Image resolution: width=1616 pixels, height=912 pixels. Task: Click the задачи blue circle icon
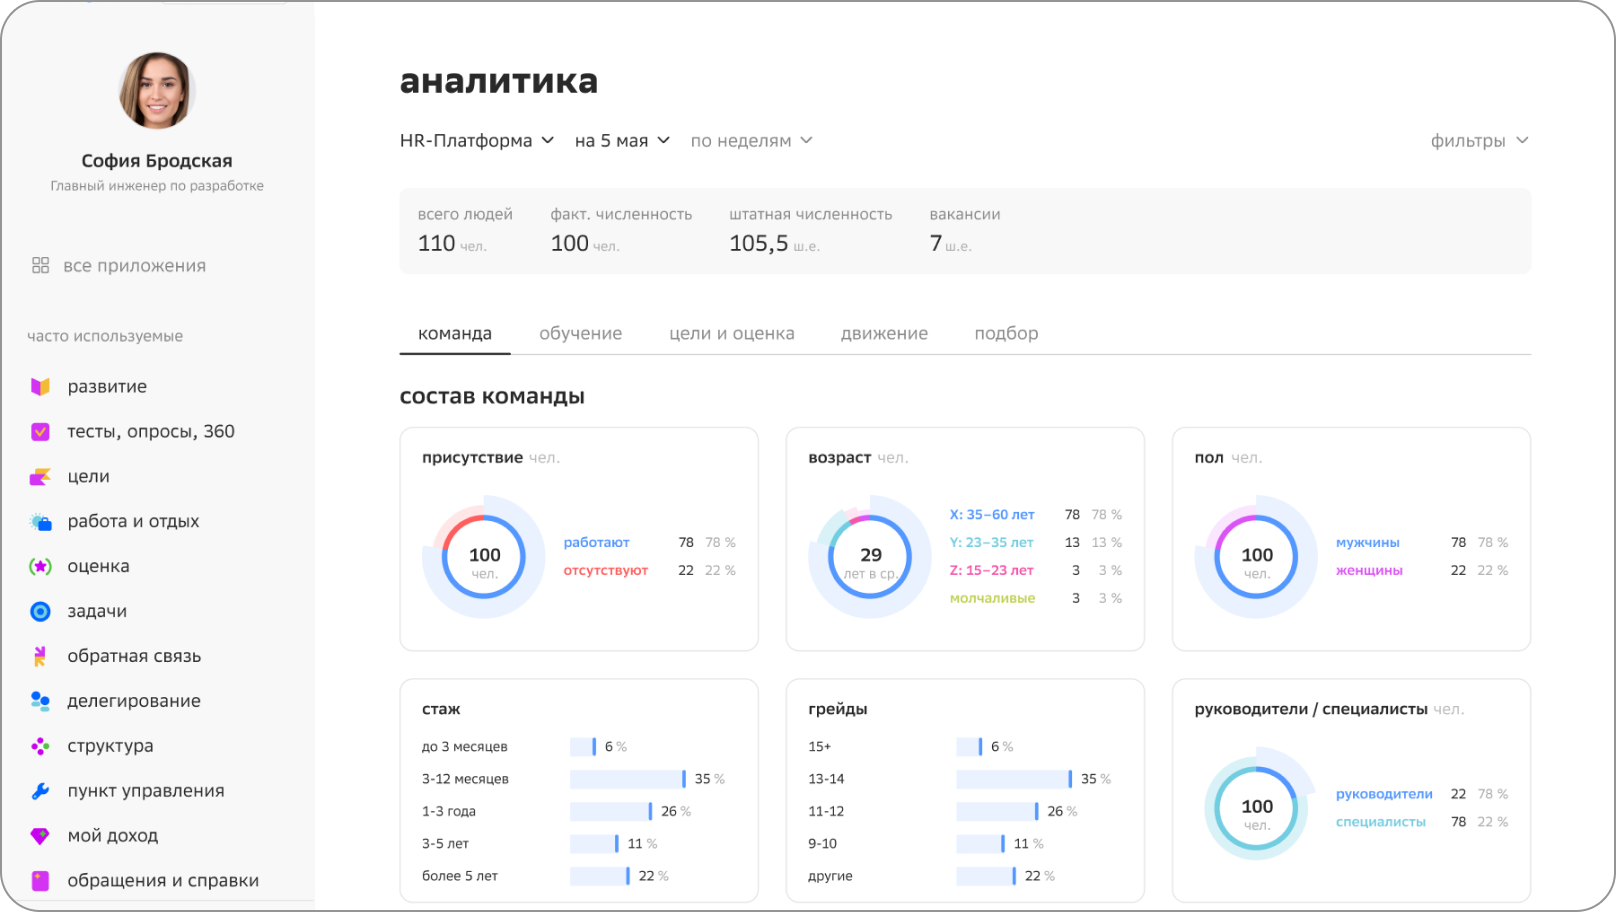40,612
